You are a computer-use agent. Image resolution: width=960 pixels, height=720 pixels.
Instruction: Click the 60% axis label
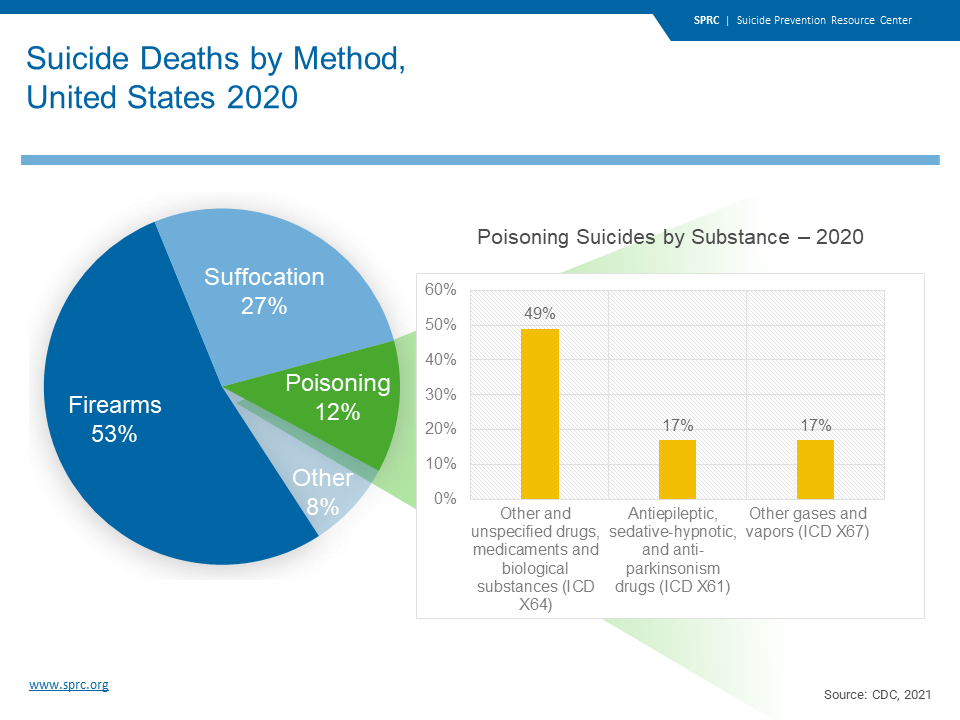[441, 289]
